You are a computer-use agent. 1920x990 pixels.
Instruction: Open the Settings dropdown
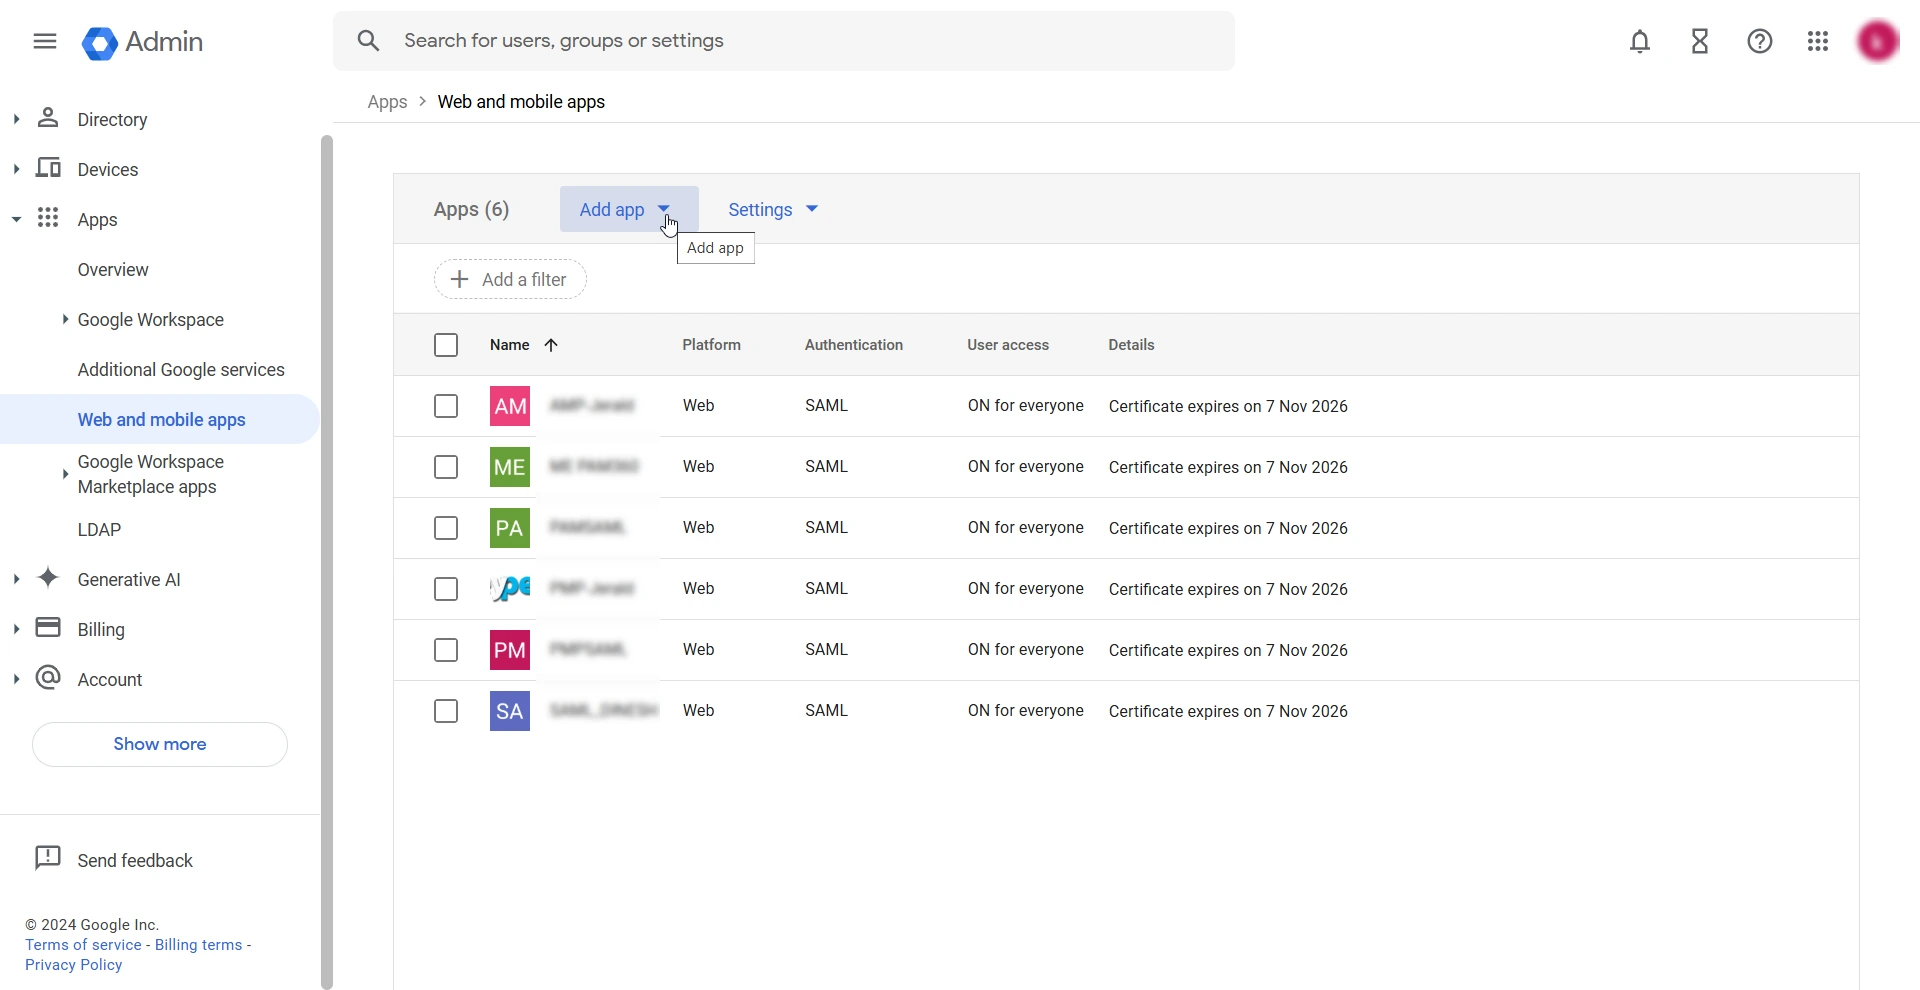click(772, 210)
